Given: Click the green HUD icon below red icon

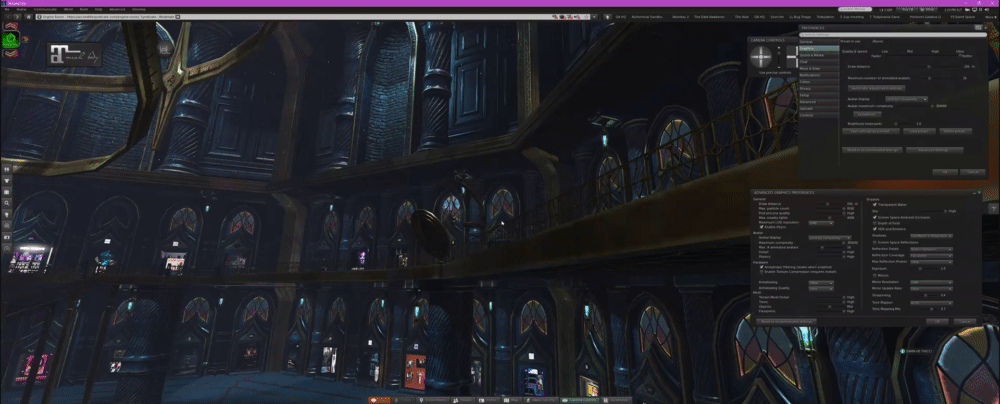Looking at the screenshot, I should coord(11,40).
